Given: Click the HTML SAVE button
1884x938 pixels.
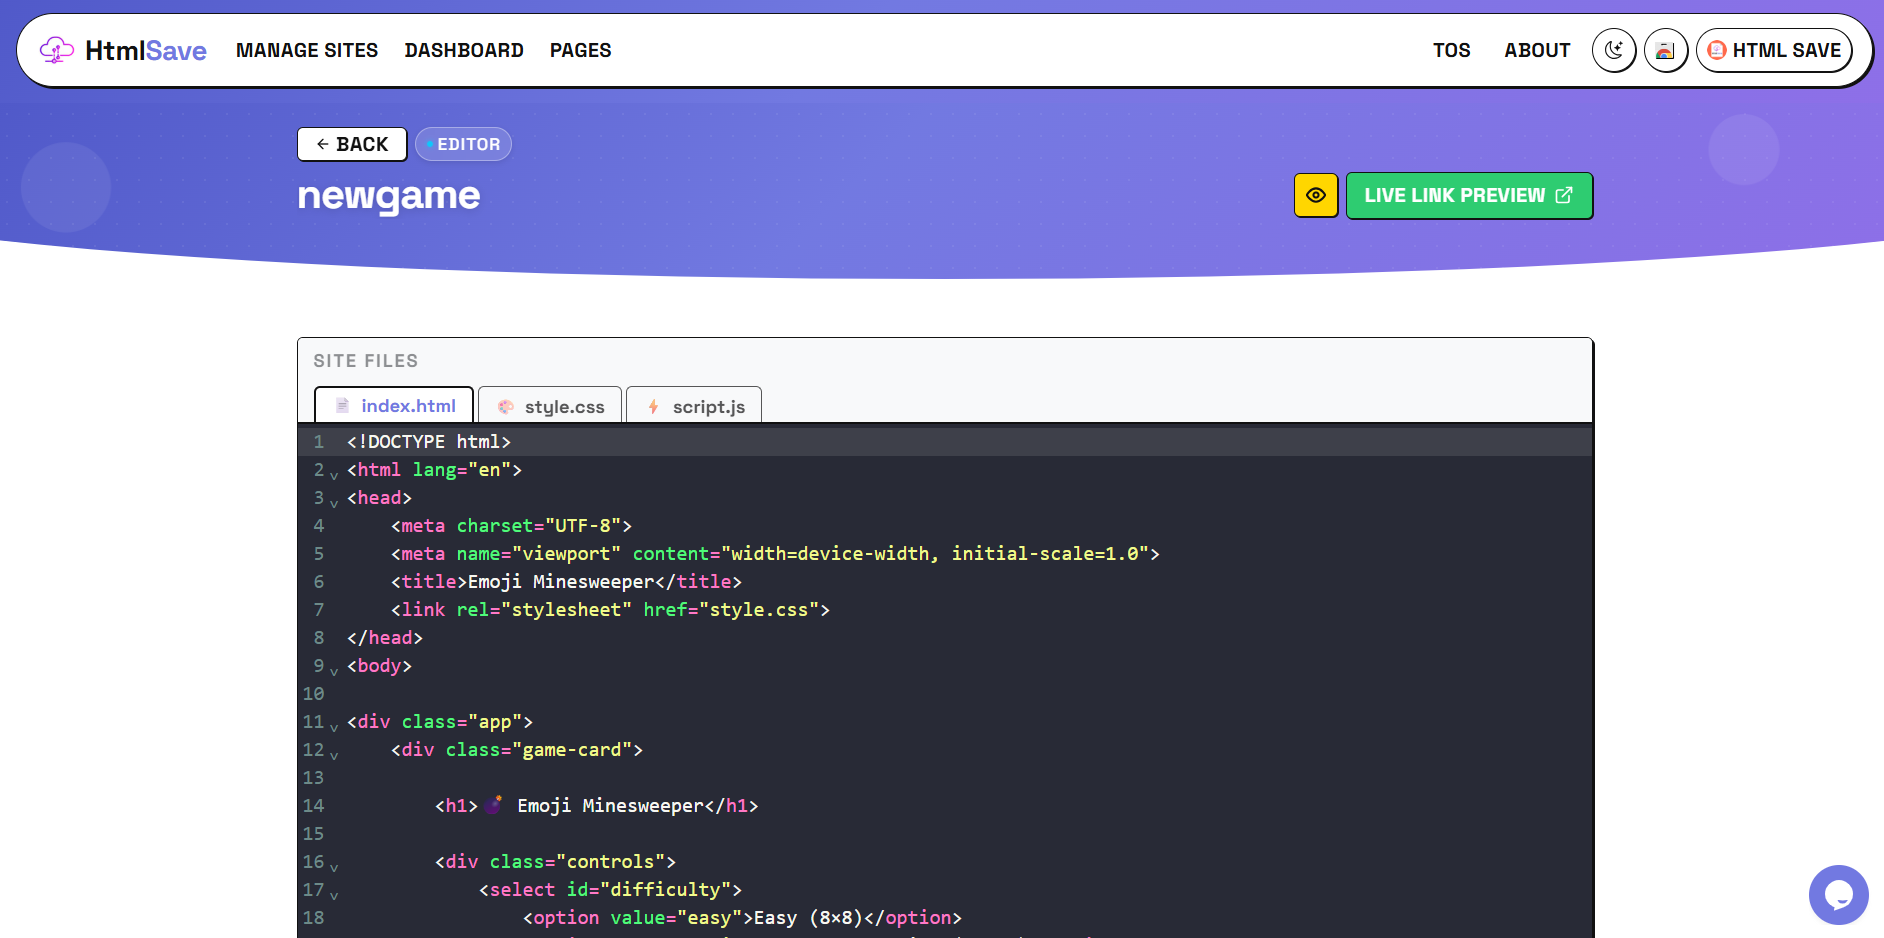Looking at the screenshot, I should coord(1774,50).
